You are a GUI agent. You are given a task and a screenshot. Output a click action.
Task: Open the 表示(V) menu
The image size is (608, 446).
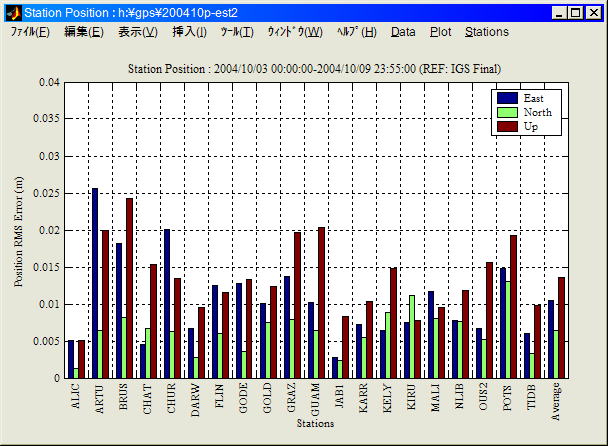tap(137, 32)
